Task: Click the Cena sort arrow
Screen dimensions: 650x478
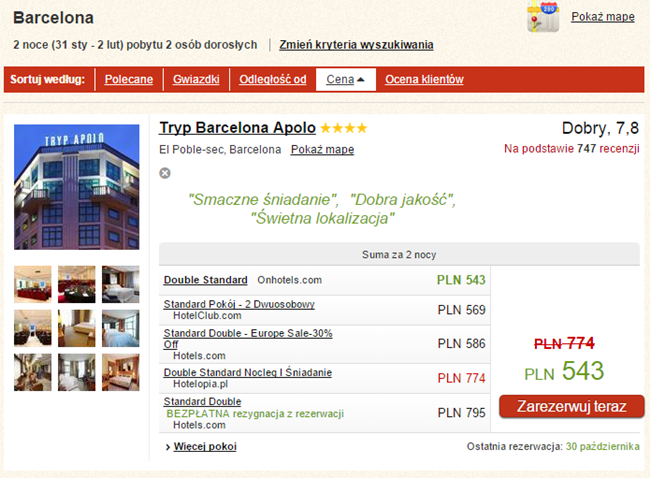Action: [361, 80]
